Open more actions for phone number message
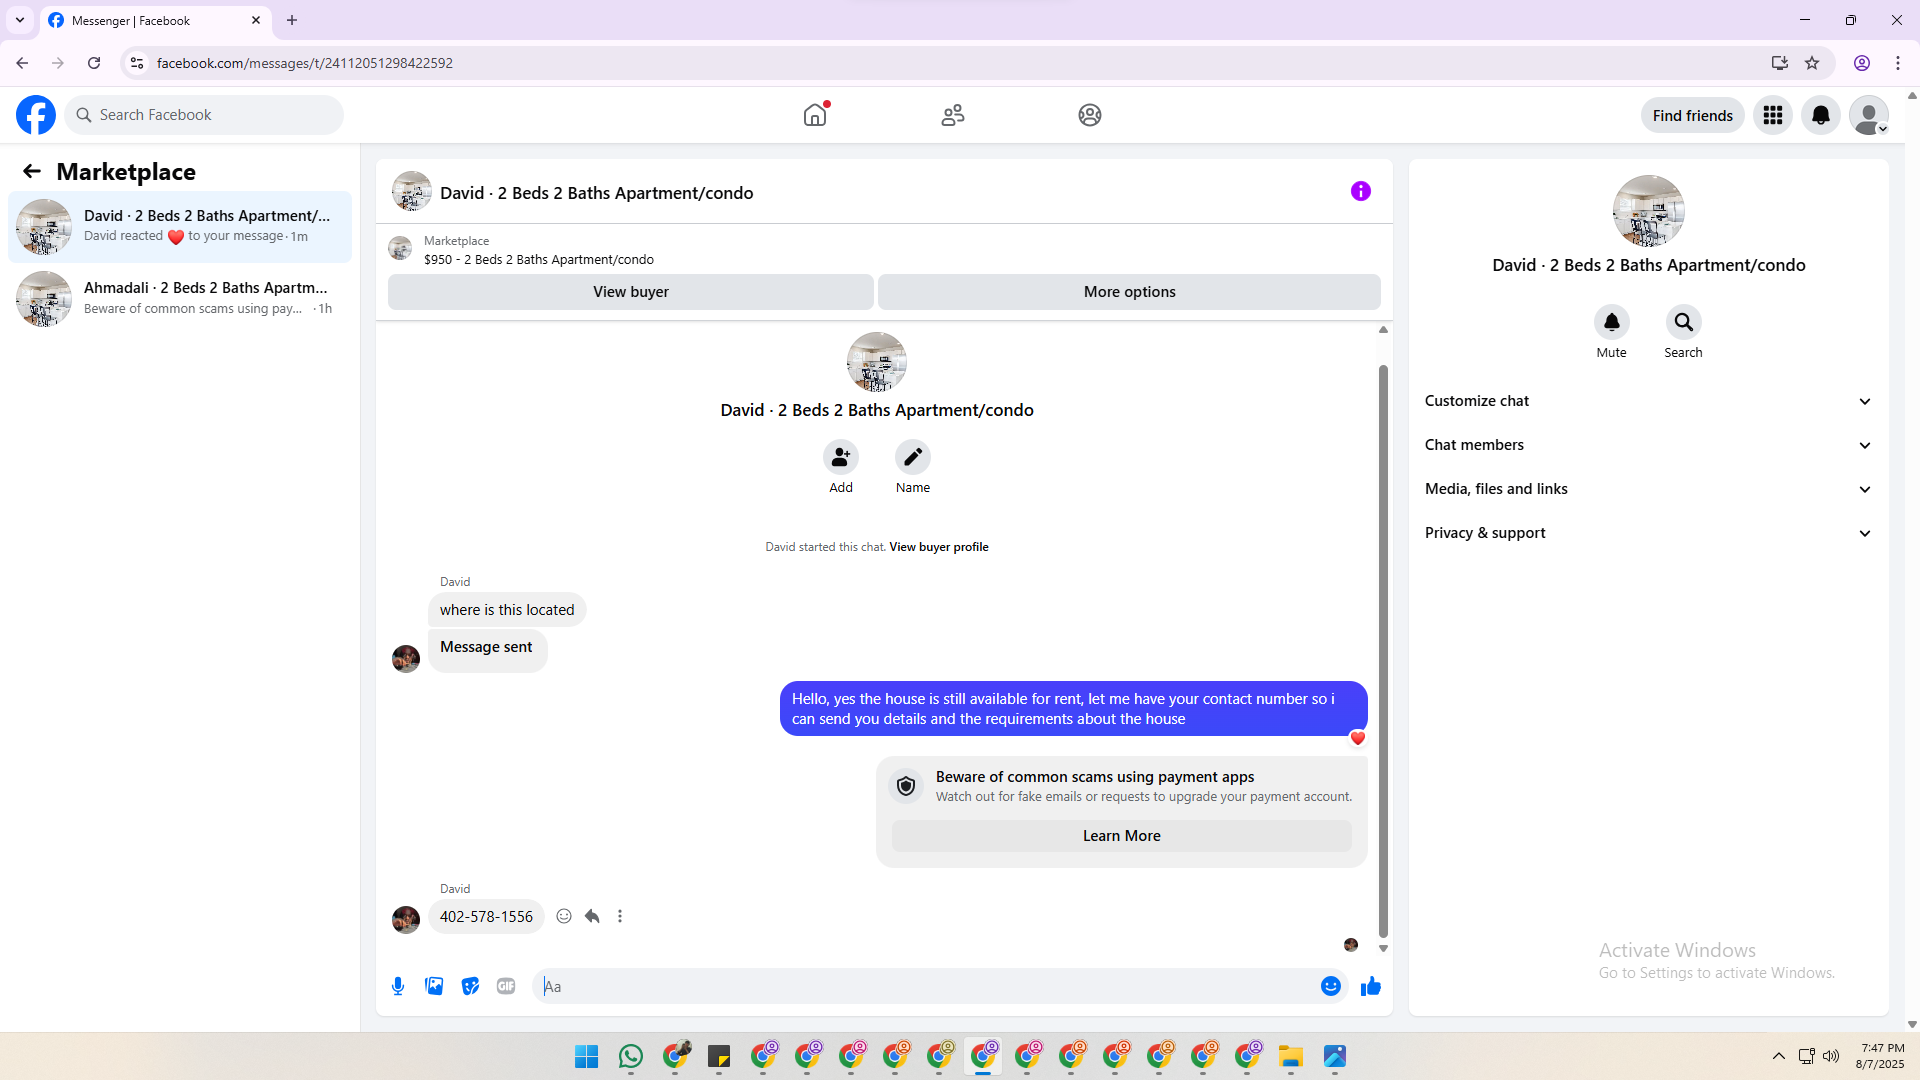 [620, 916]
